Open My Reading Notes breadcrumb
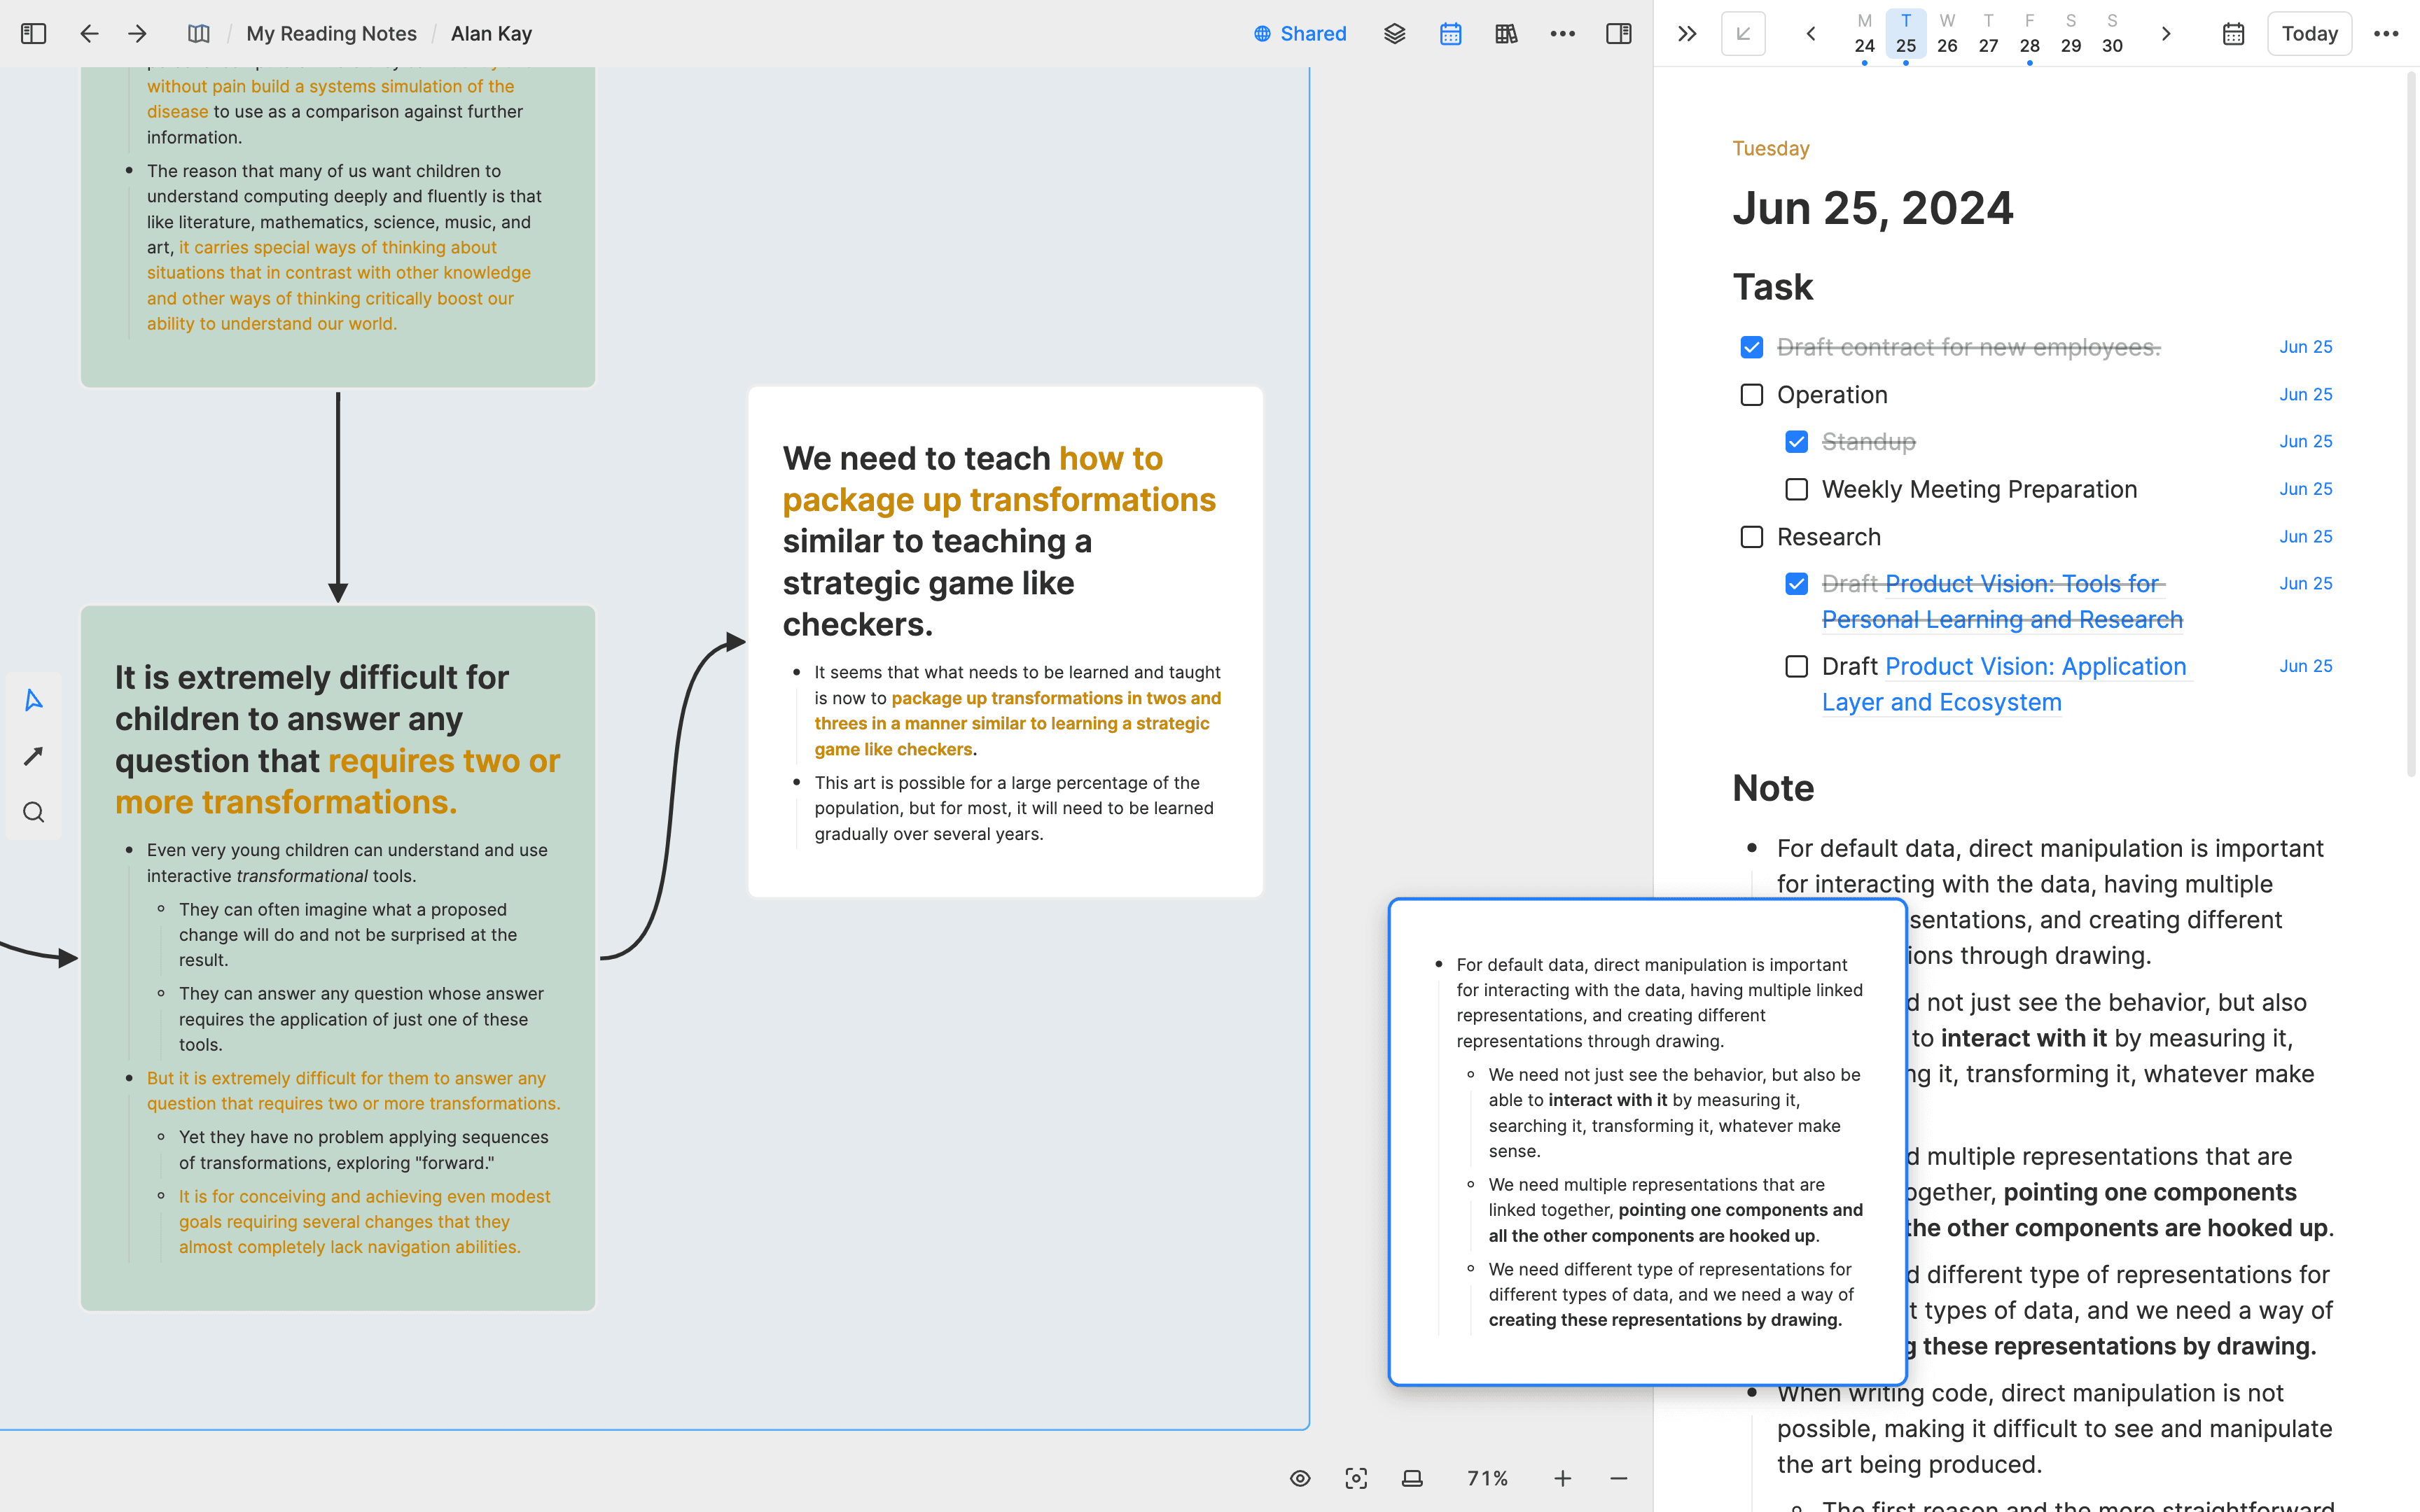The width and height of the screenshot is (2420, 1512). tap(331, 33)
